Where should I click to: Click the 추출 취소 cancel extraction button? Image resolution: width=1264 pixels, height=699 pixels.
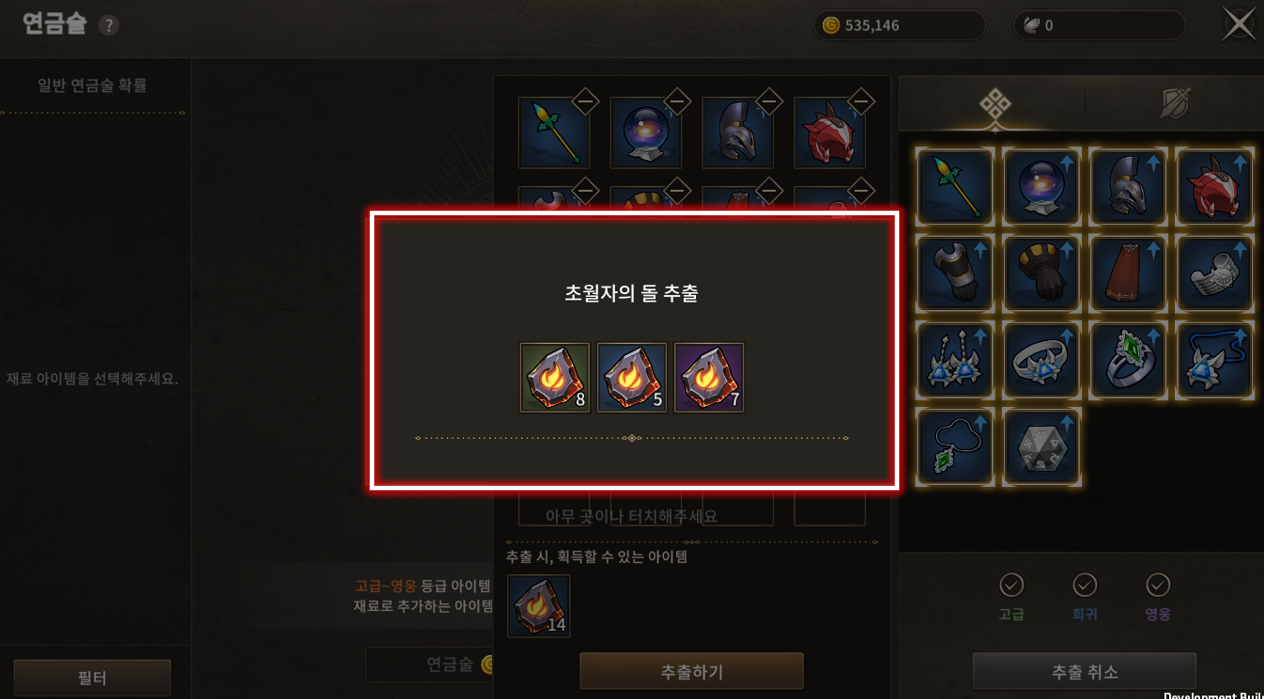pyautogui.click(x=1084, y=672)
